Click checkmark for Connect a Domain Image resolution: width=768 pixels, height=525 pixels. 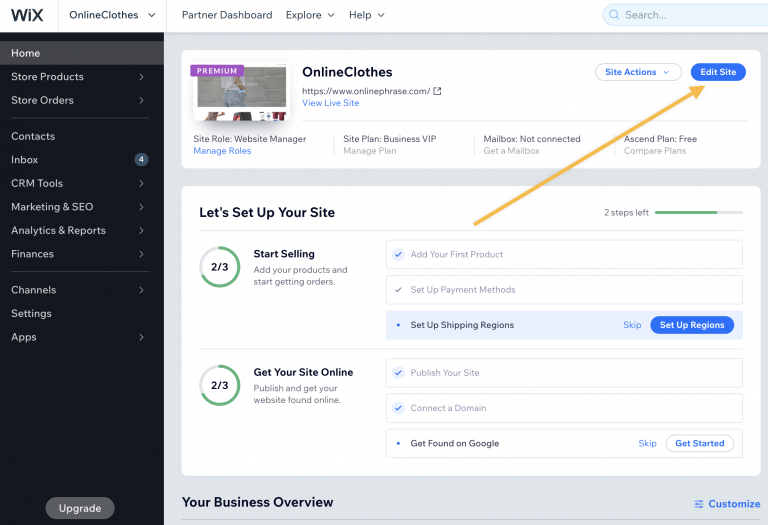pyautogui.click(x=398, y=408)
